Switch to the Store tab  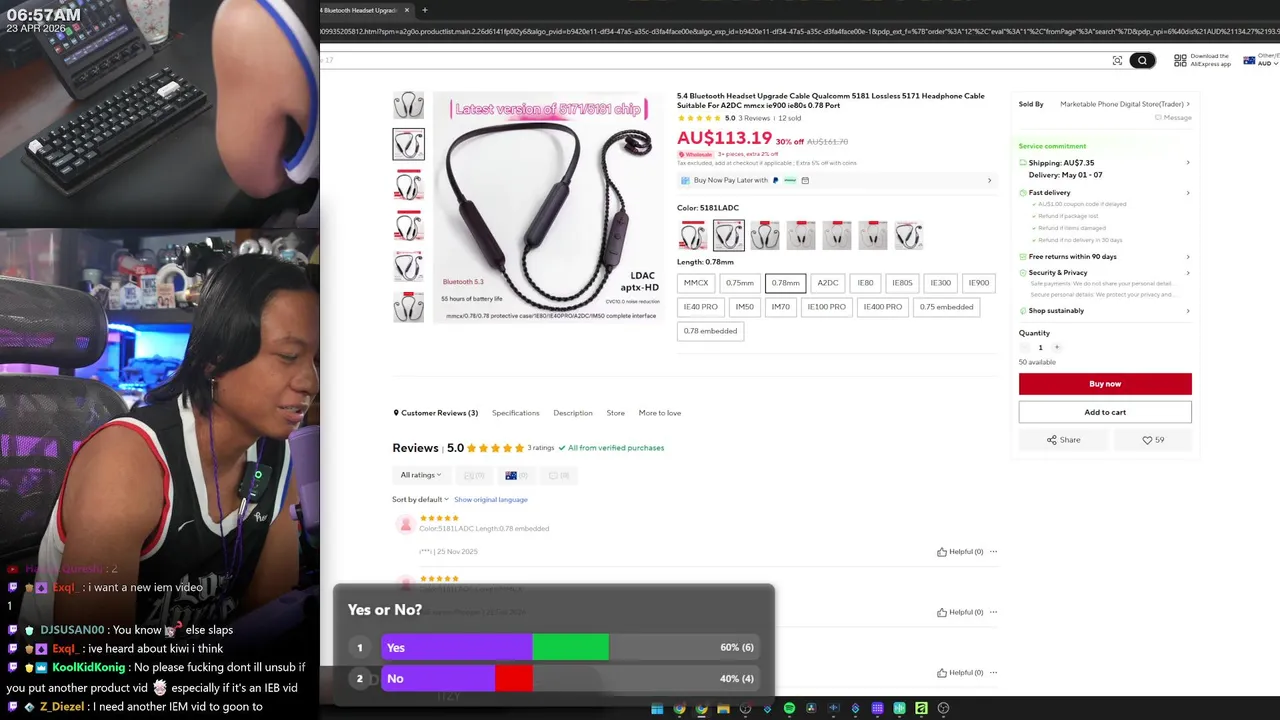[616, 413]
